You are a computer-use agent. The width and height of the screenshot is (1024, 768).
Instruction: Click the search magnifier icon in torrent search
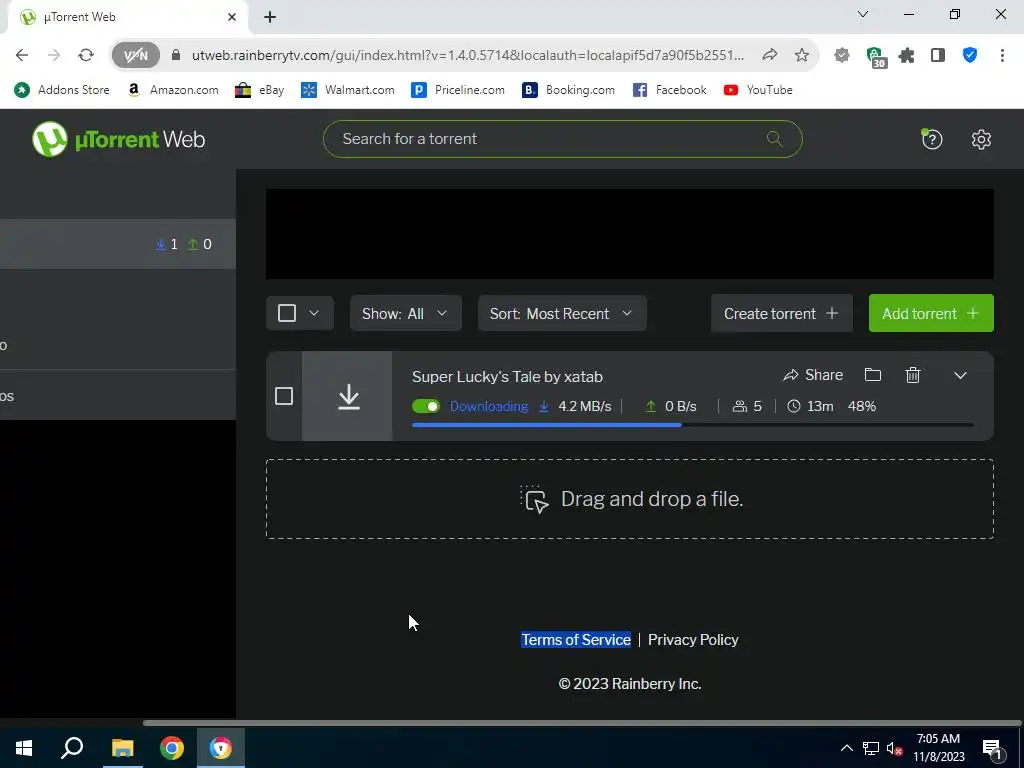[775, 138]
